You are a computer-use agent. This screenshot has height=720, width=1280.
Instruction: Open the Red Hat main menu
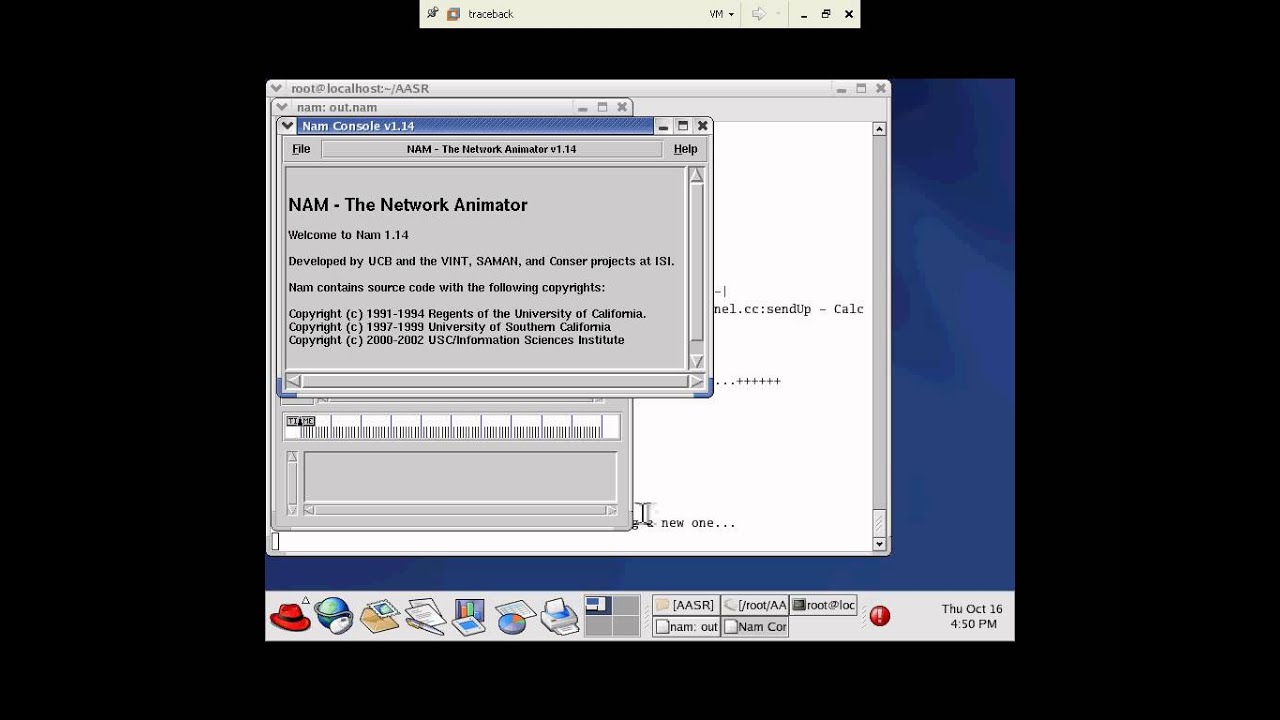[291, 616]
